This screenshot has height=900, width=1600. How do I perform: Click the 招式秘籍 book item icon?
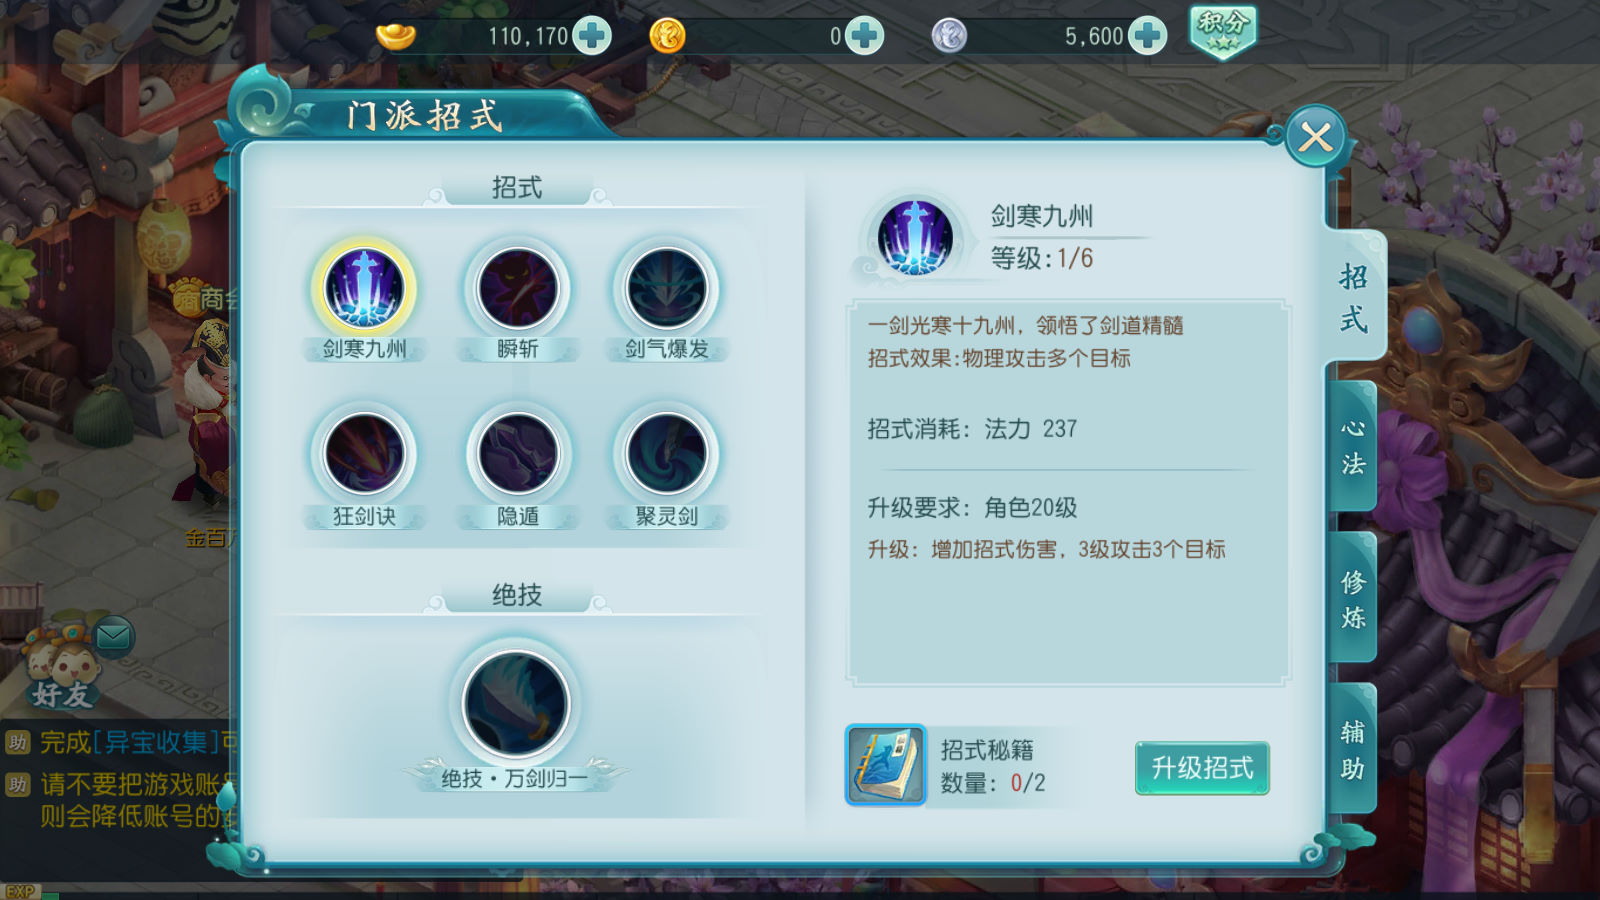[886, 765]
